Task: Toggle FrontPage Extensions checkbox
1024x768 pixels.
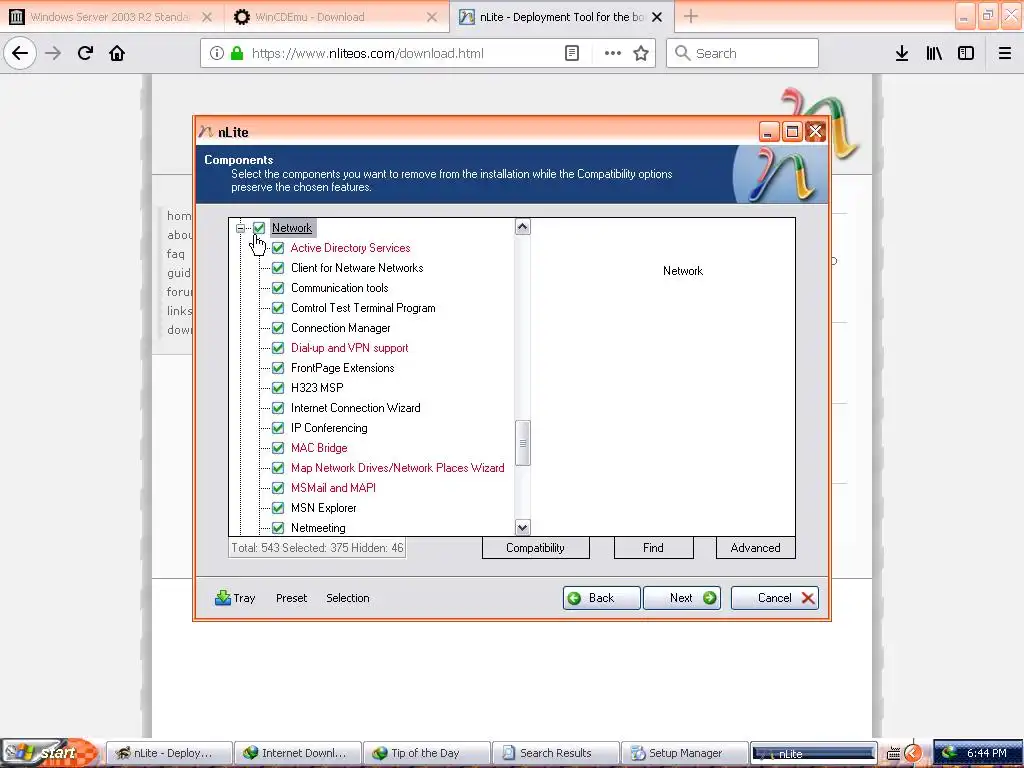Action: pos(278,368)
